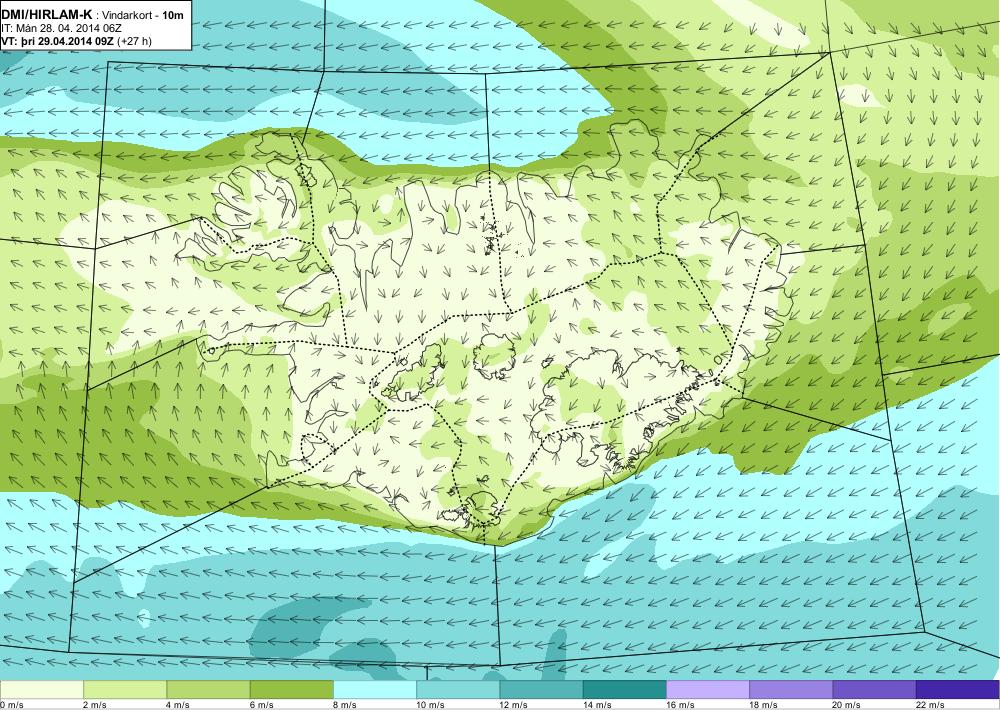Select the "20 m/s" legend label

(848, 705)
